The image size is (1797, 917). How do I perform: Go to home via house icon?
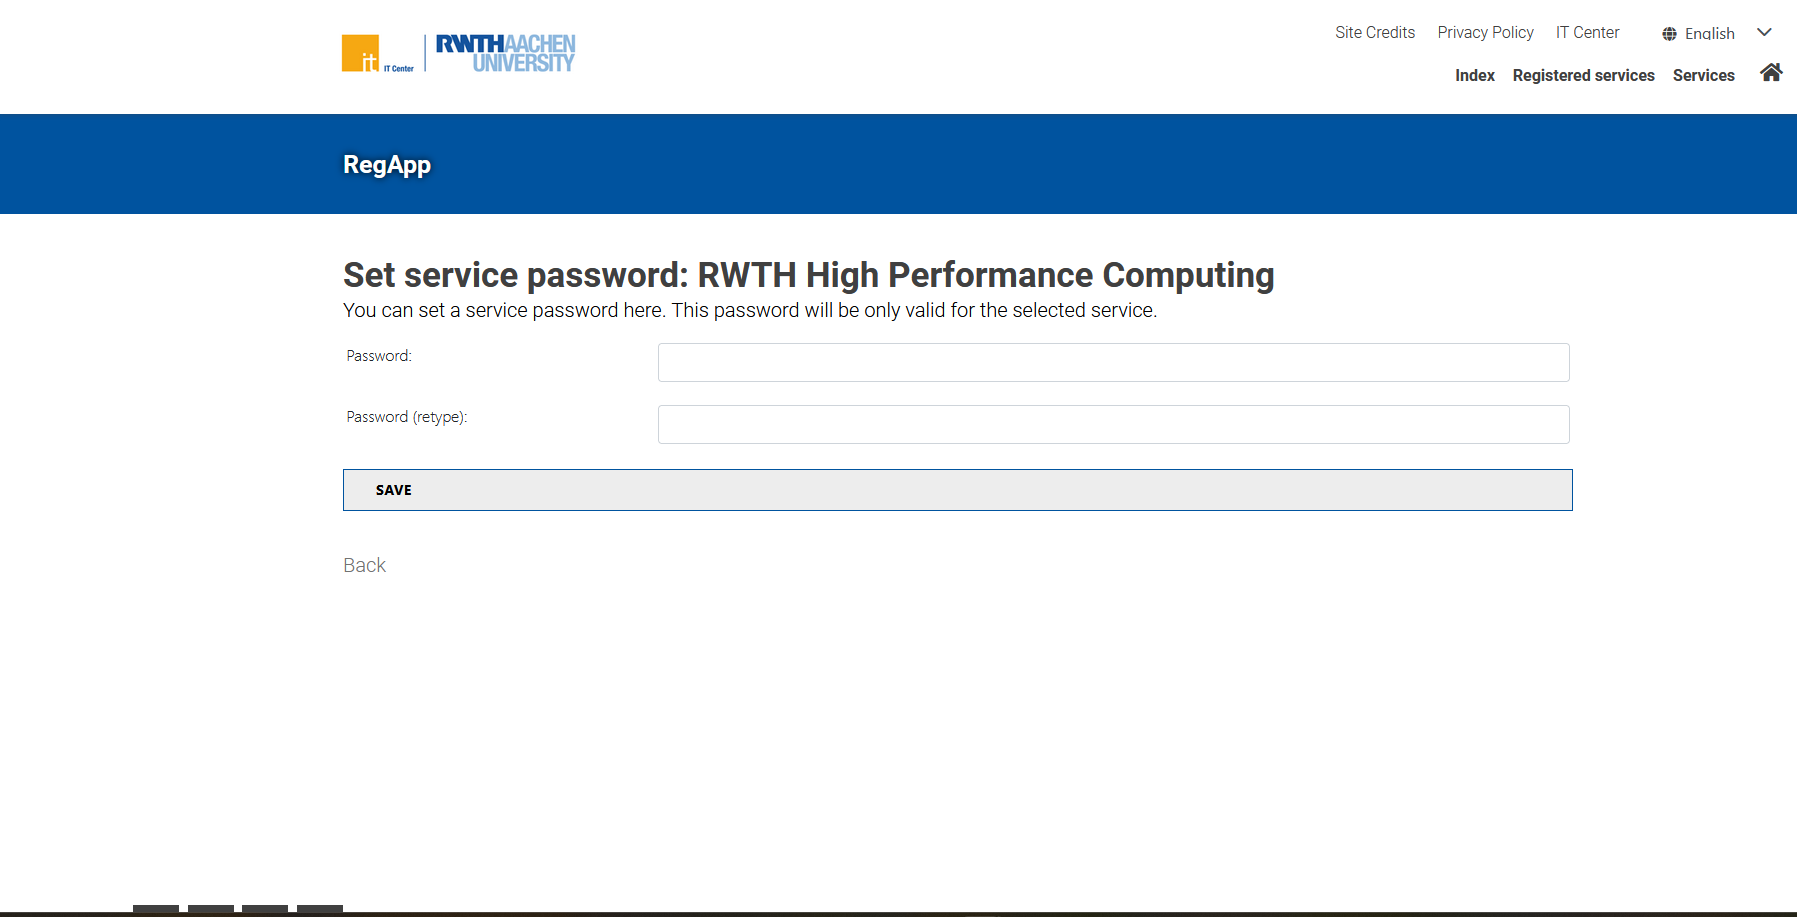pyautogui.click(x=1770, y=73)
